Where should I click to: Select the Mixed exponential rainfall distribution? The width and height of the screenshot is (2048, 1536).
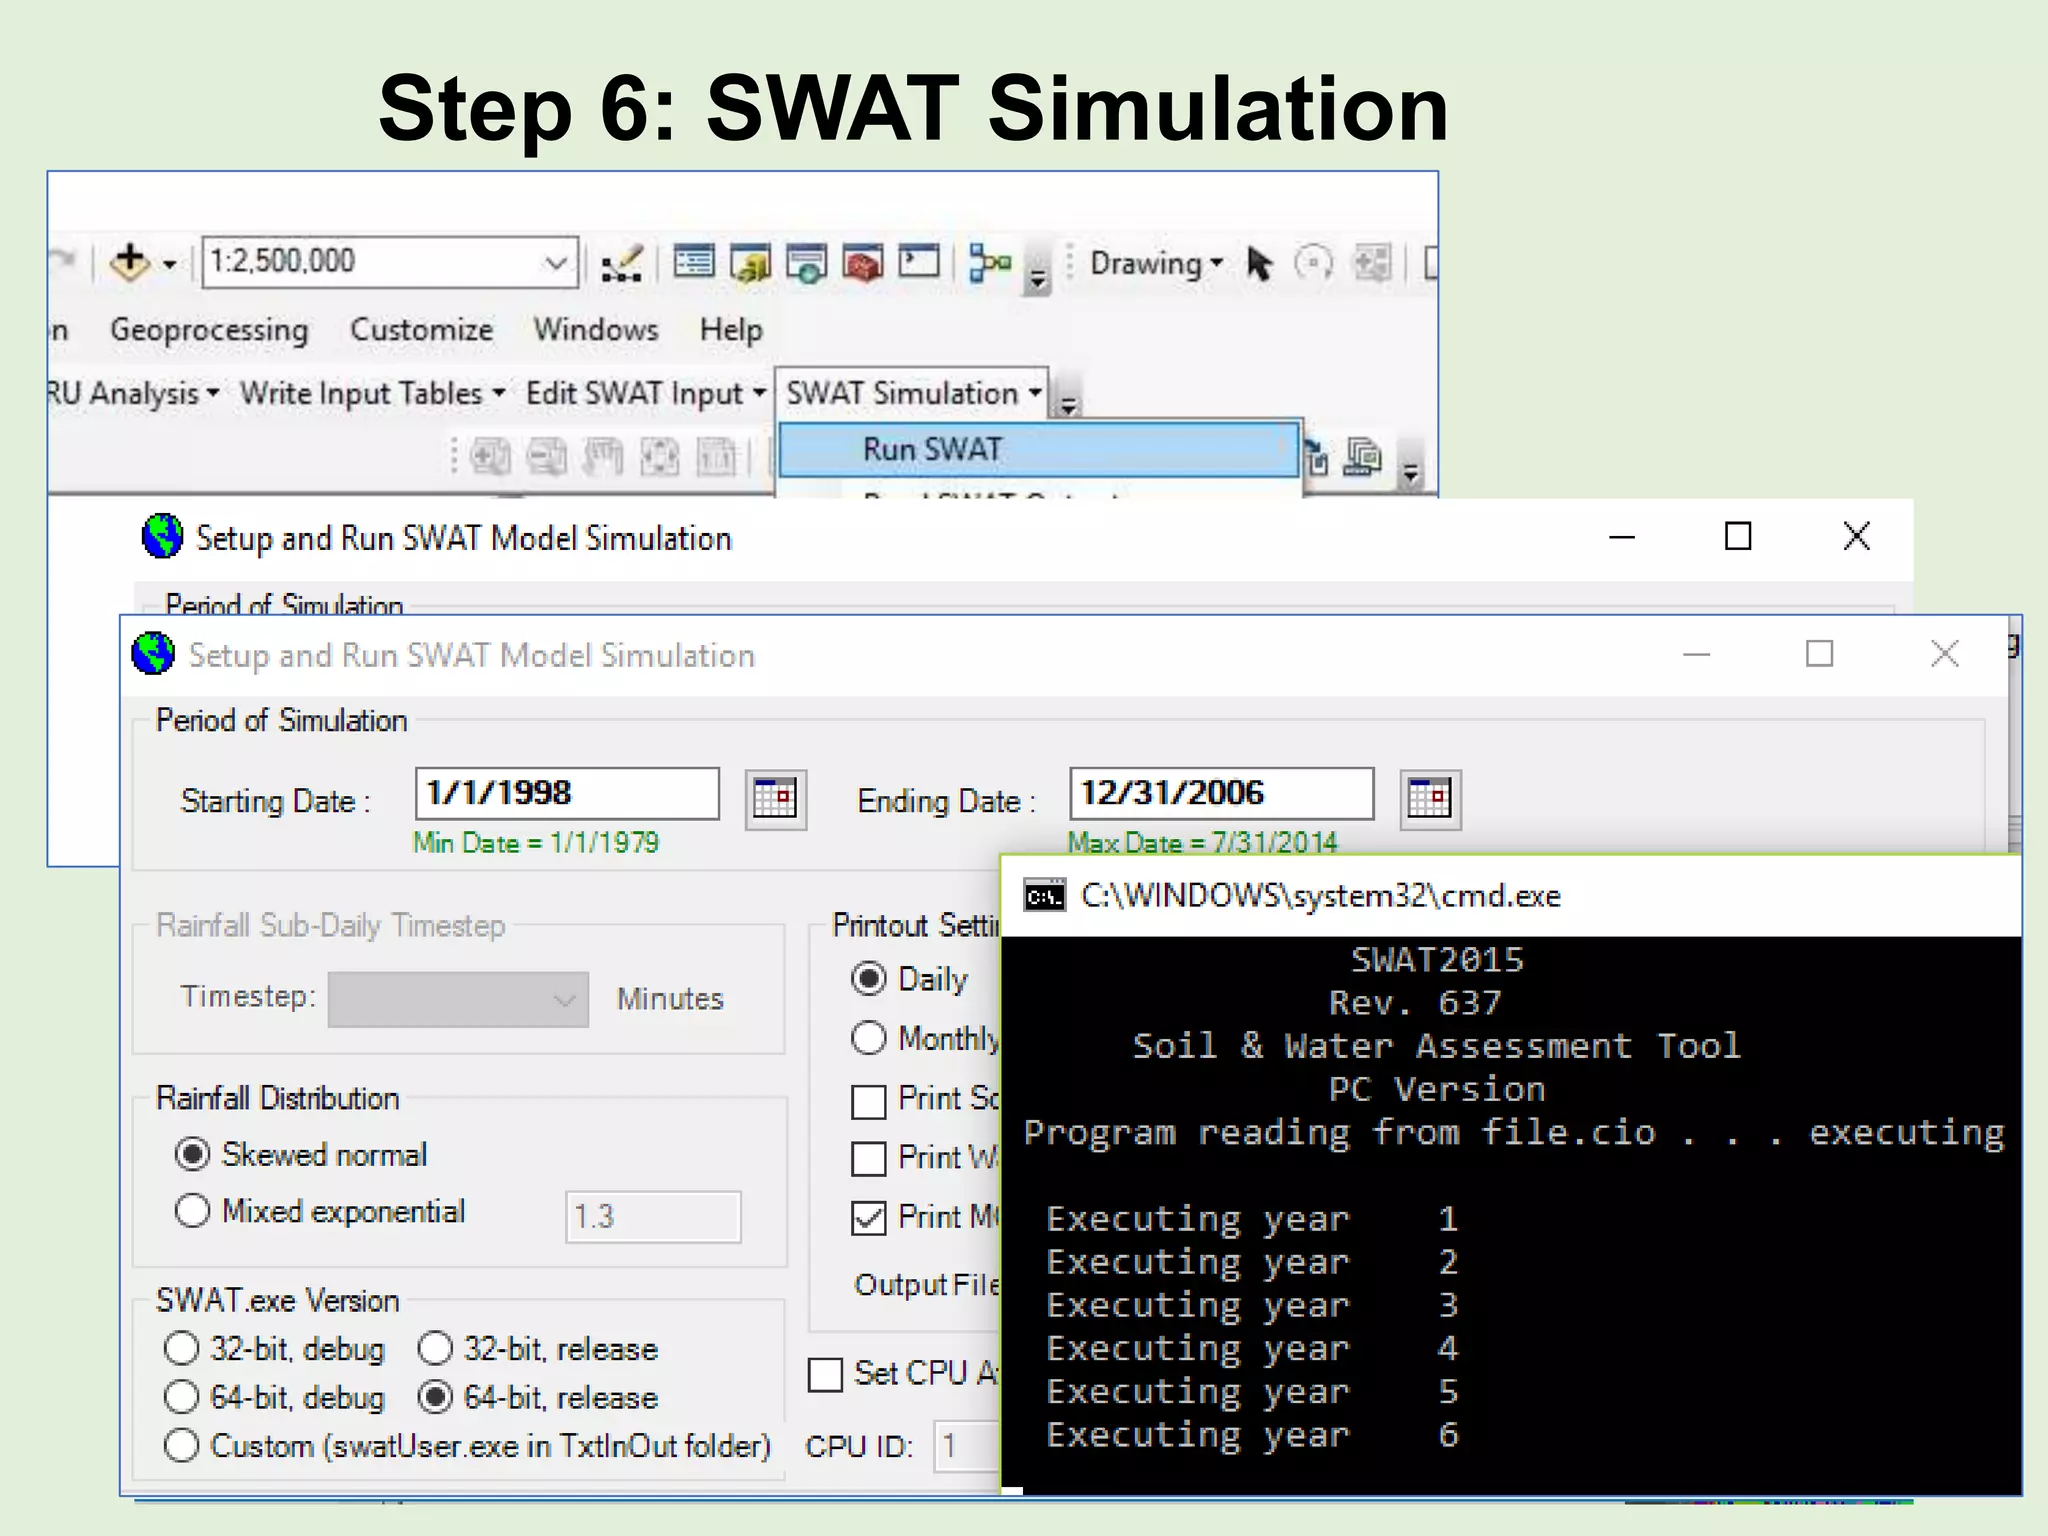click(192, 1211)
